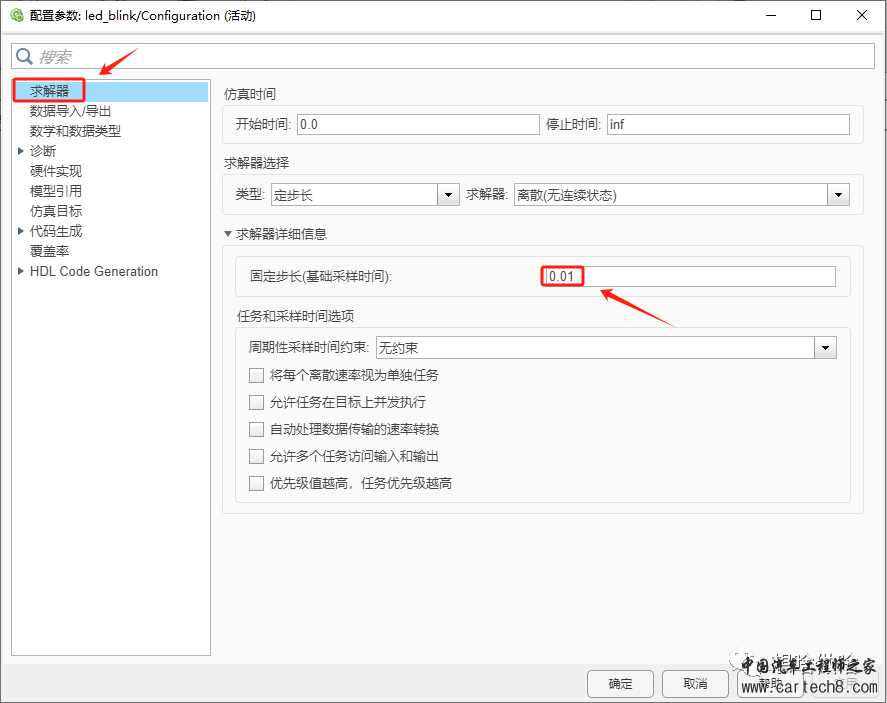Viewport: 887px width, 703px height.
Task: Collapse the 求解器详细信息 section
Action: [x=228, y=234]
